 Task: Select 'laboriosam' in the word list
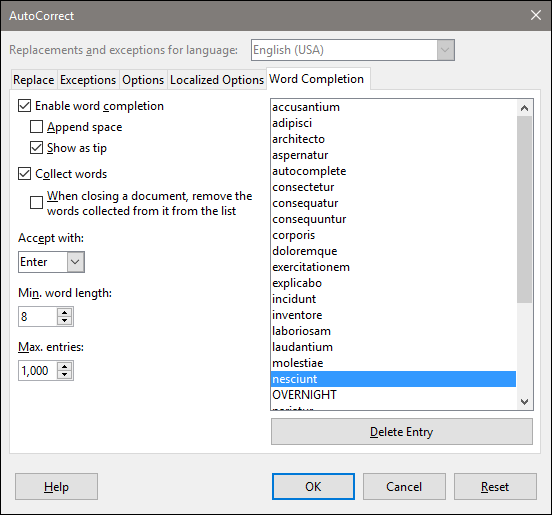click(393, 331)
